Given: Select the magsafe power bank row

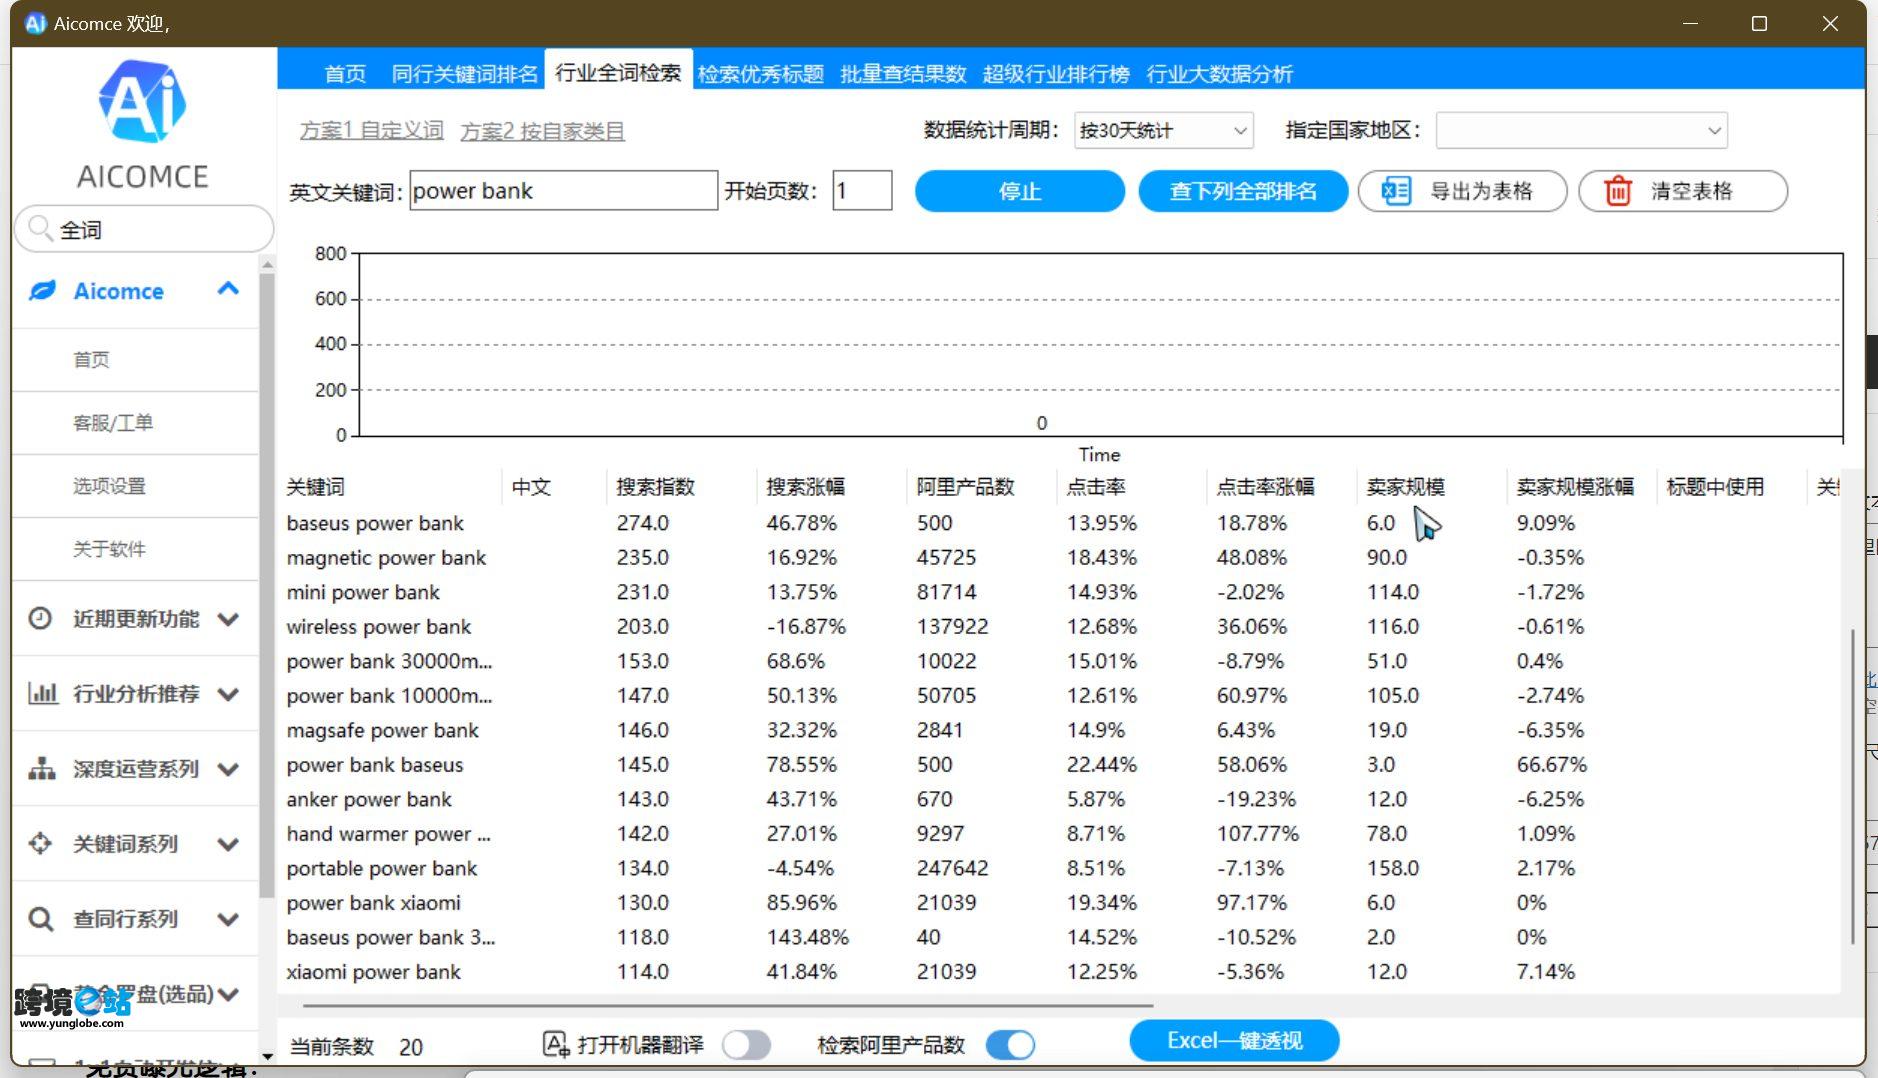Looking at the screenshot, I should pos(1060,730).
